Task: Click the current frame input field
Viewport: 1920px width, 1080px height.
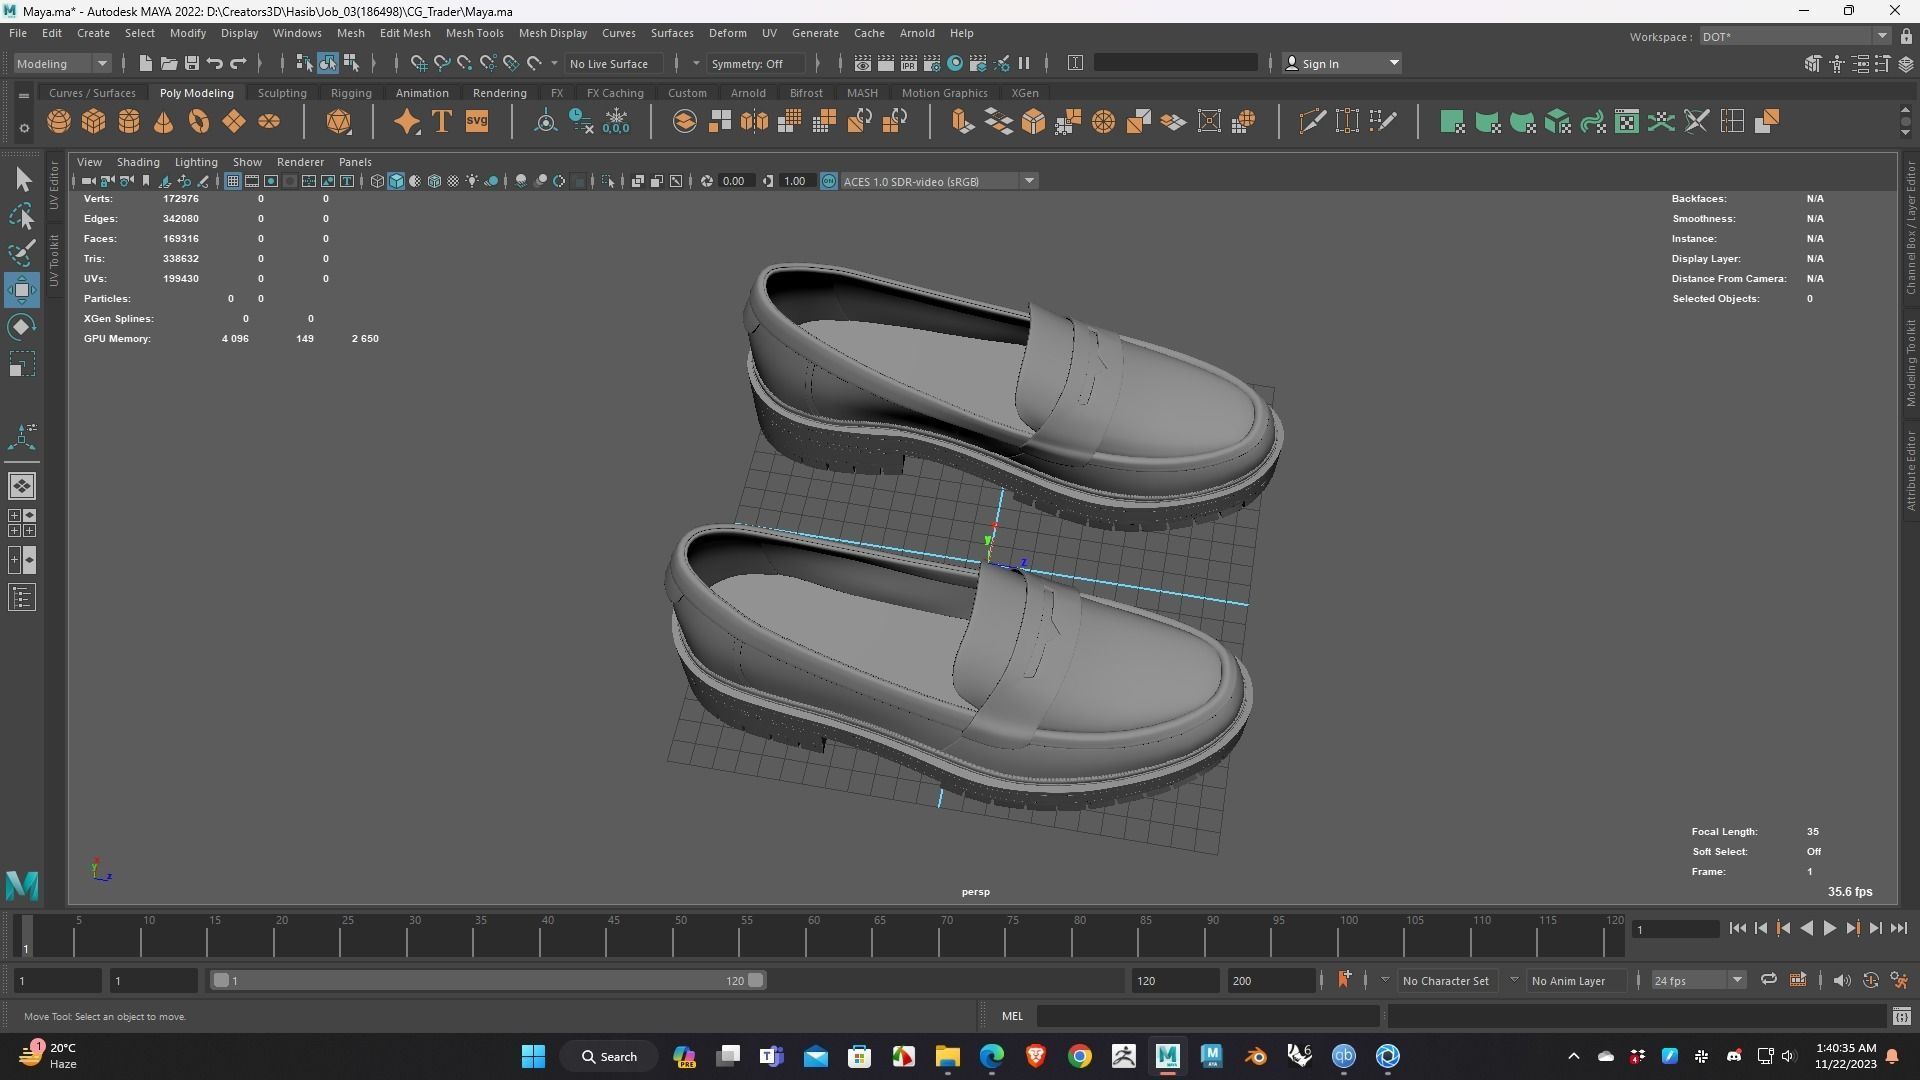Action: pos(1676,929)
